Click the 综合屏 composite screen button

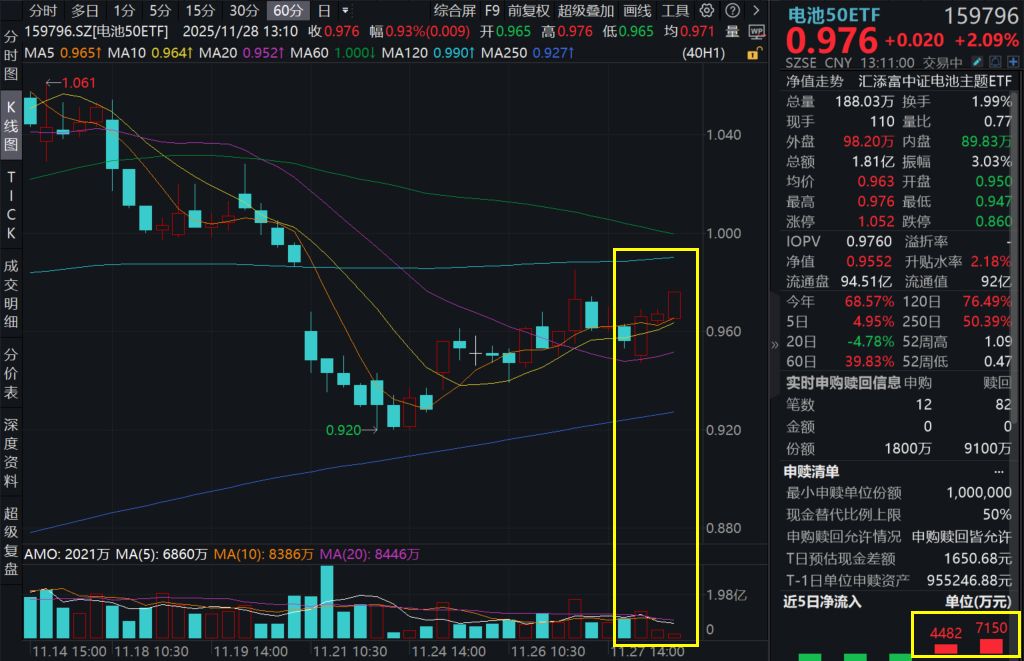click(x=455, y=10)
